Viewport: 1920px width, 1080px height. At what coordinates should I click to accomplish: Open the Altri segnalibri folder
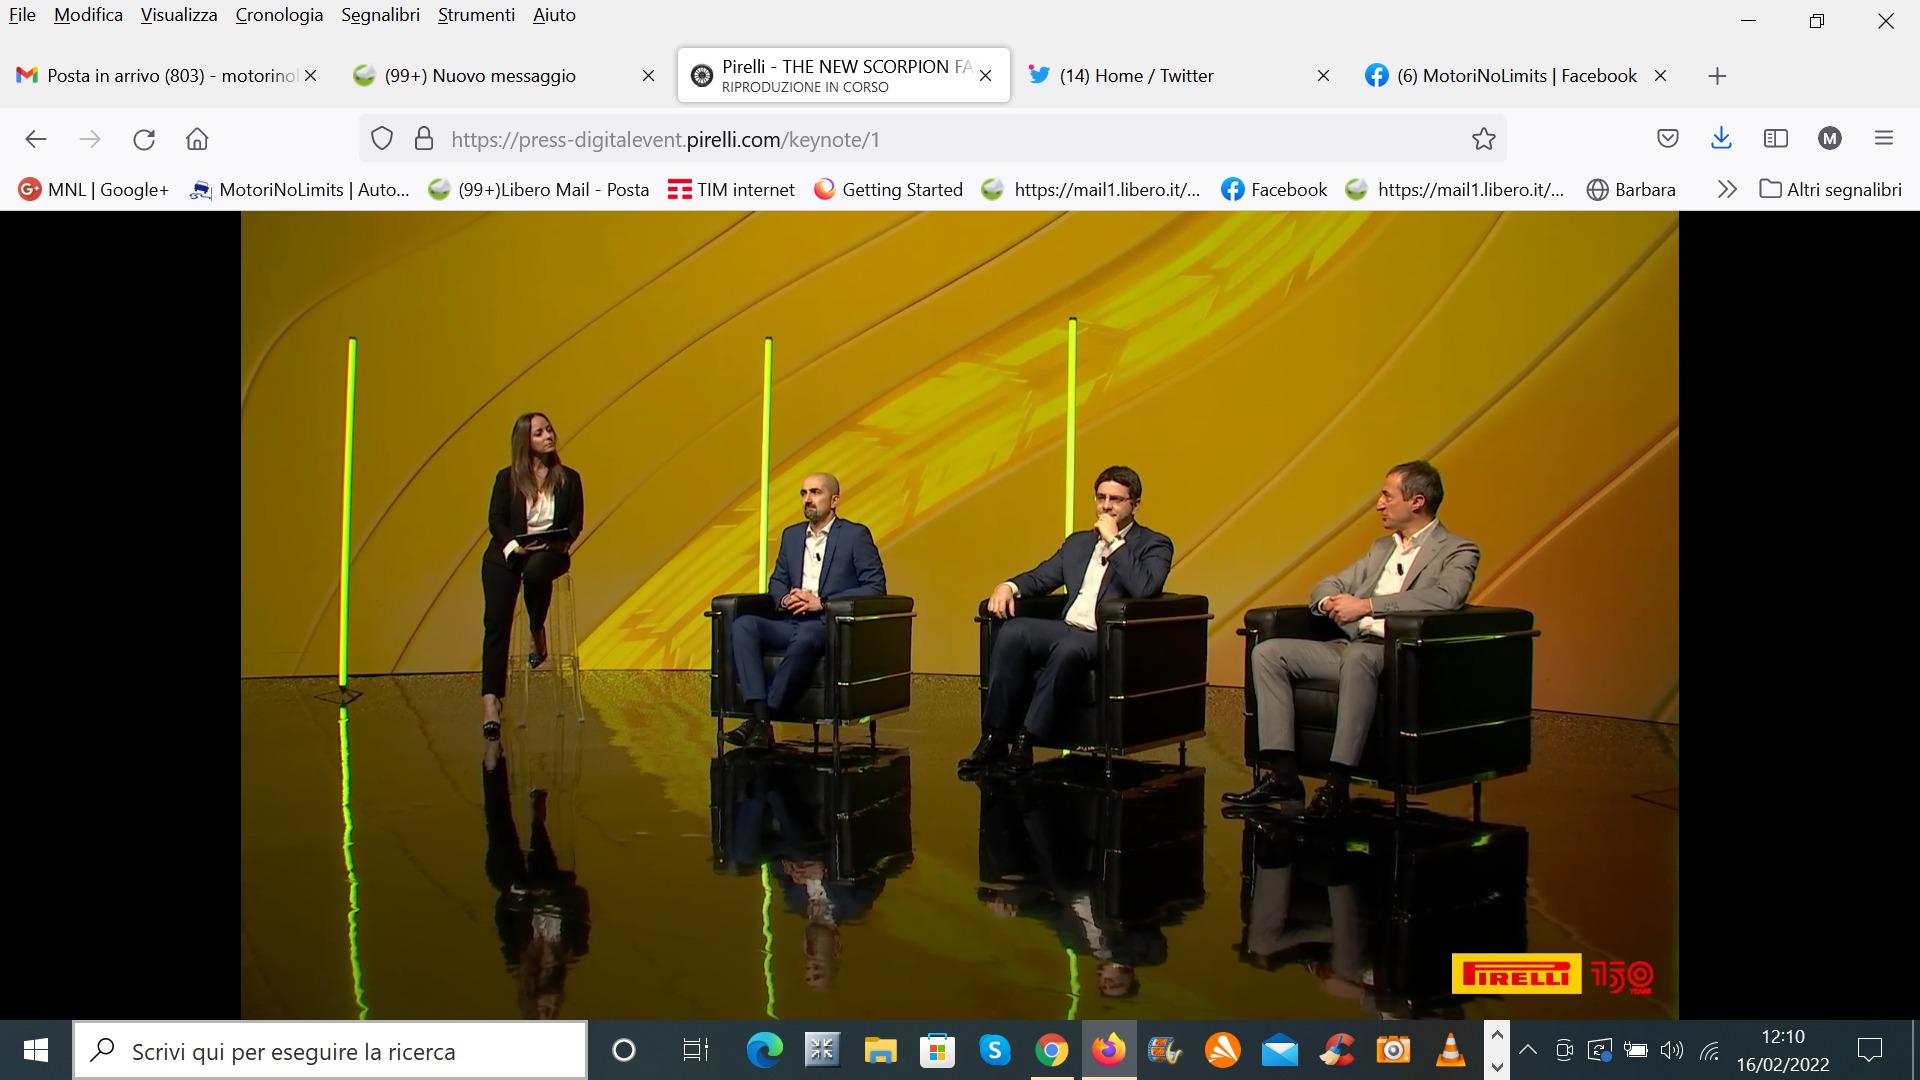point(1830,189)
